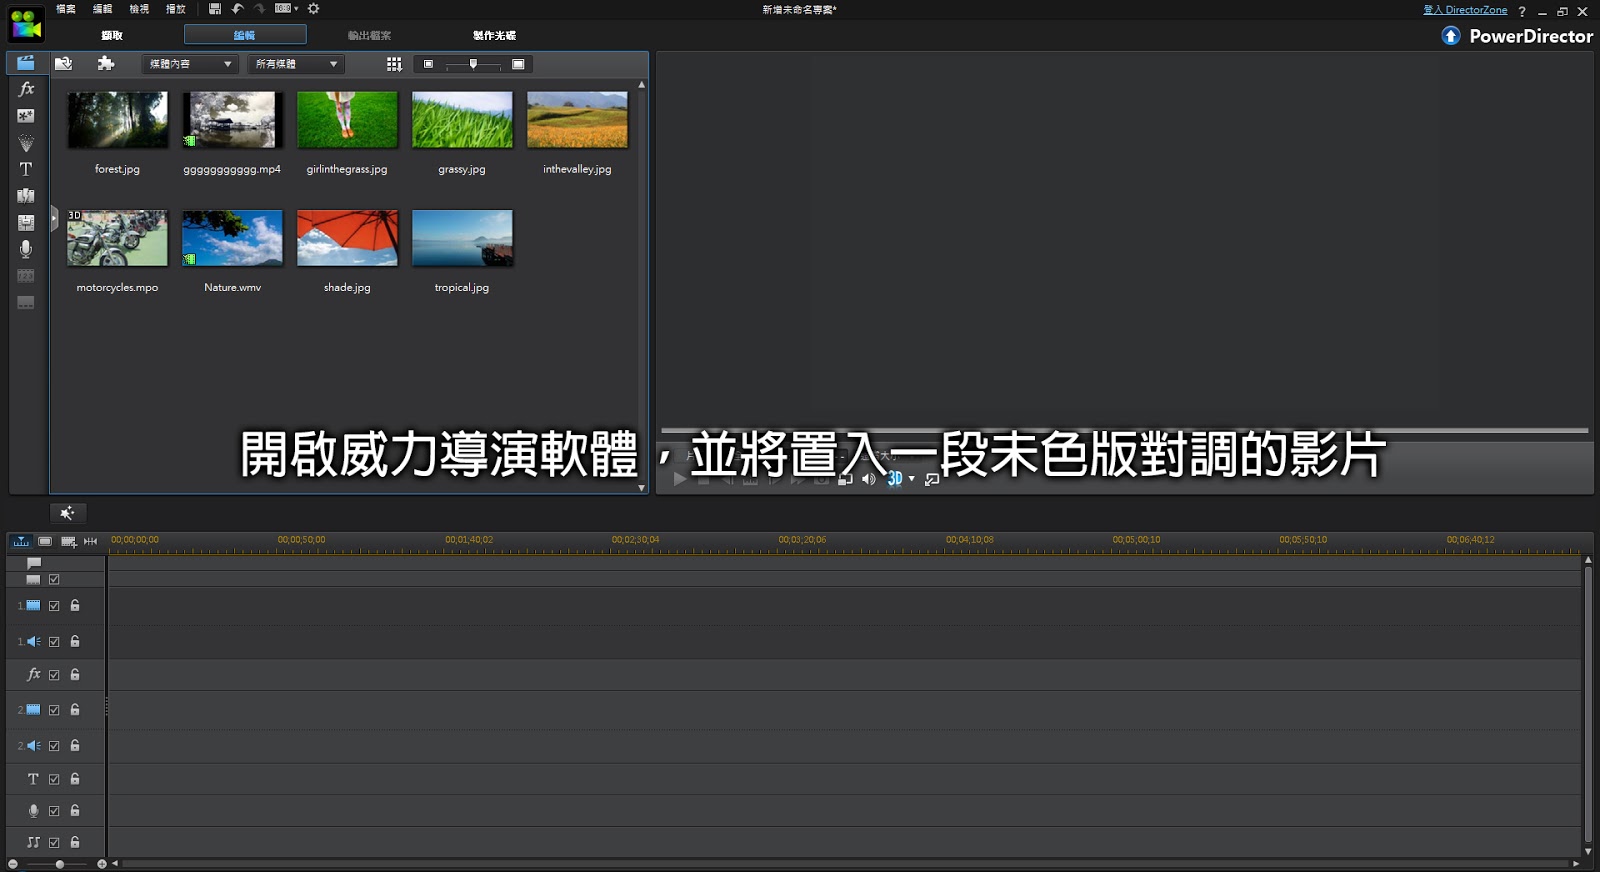This screenshot has width=1600, height=872.
Task: Click the help question mark icon
Action: point(1522,11)
